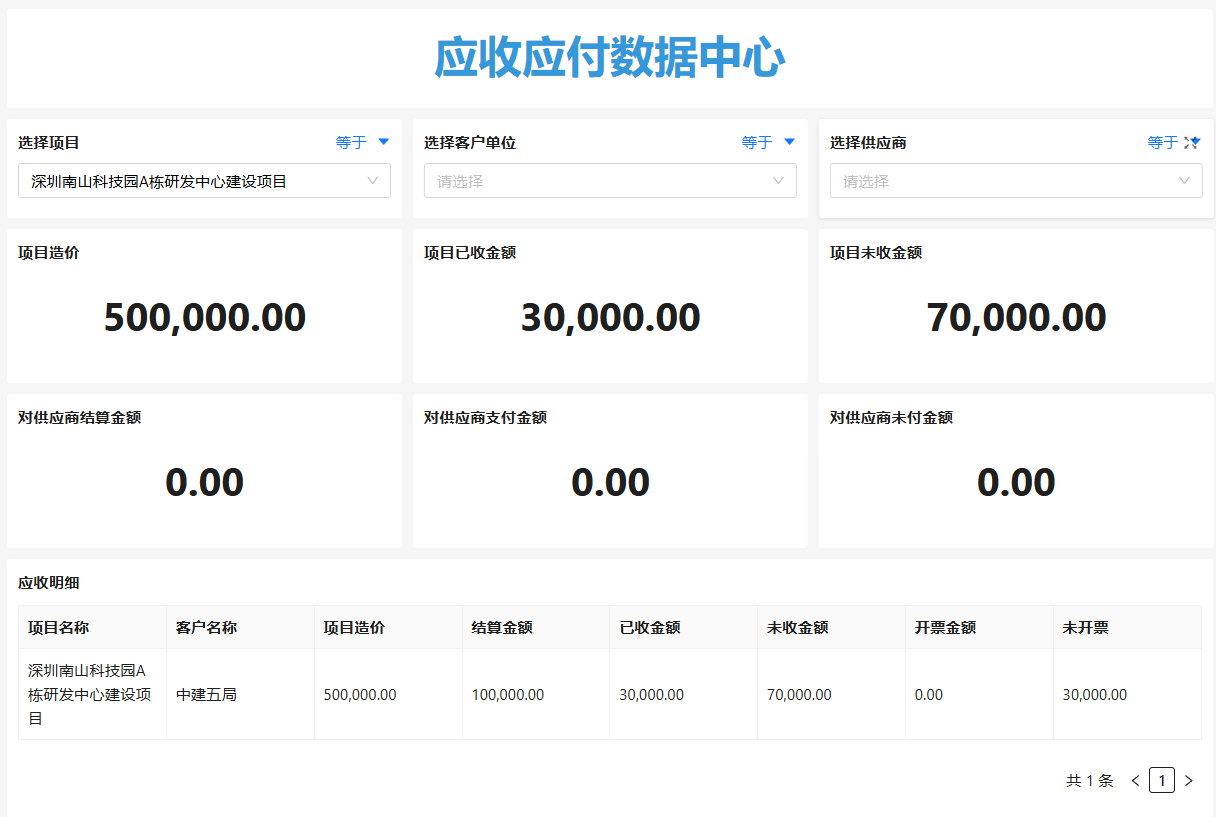Click the blue triangle beside 选择客户单位 等于
The image size is (1216, 817).
790,142
